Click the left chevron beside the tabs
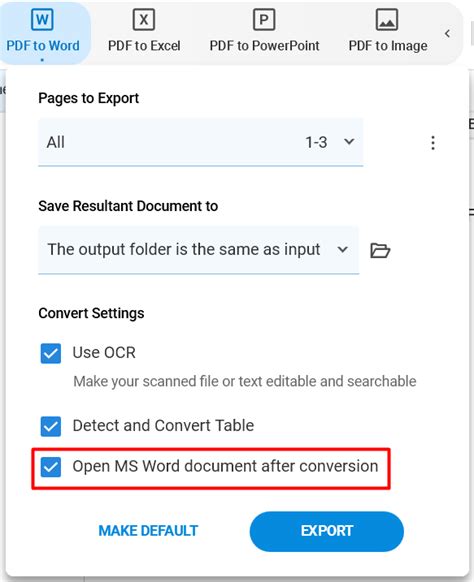Viewport: 474px width, 582px height. pyautogui.click(x=447, y=34)
